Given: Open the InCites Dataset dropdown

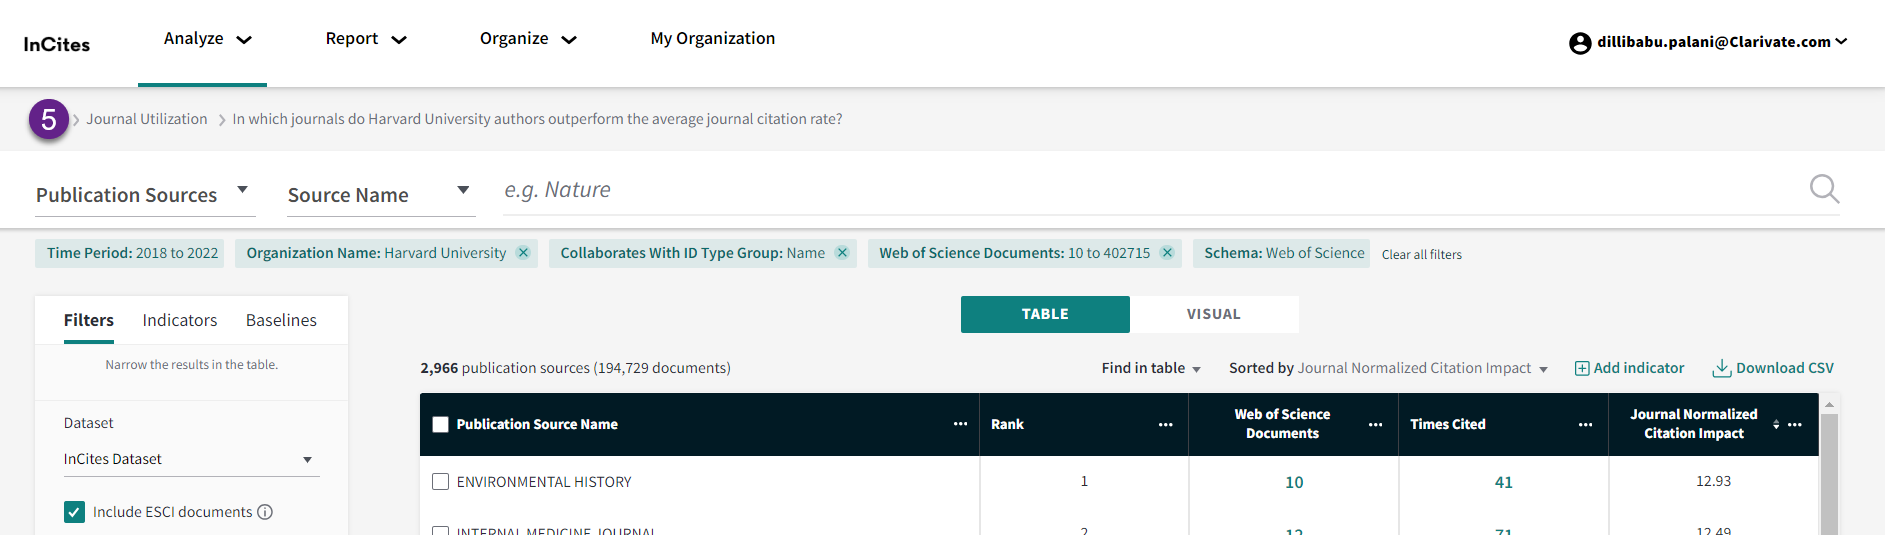Looking at the screenshot, I should pyautogui.click(x=191, y=459).
